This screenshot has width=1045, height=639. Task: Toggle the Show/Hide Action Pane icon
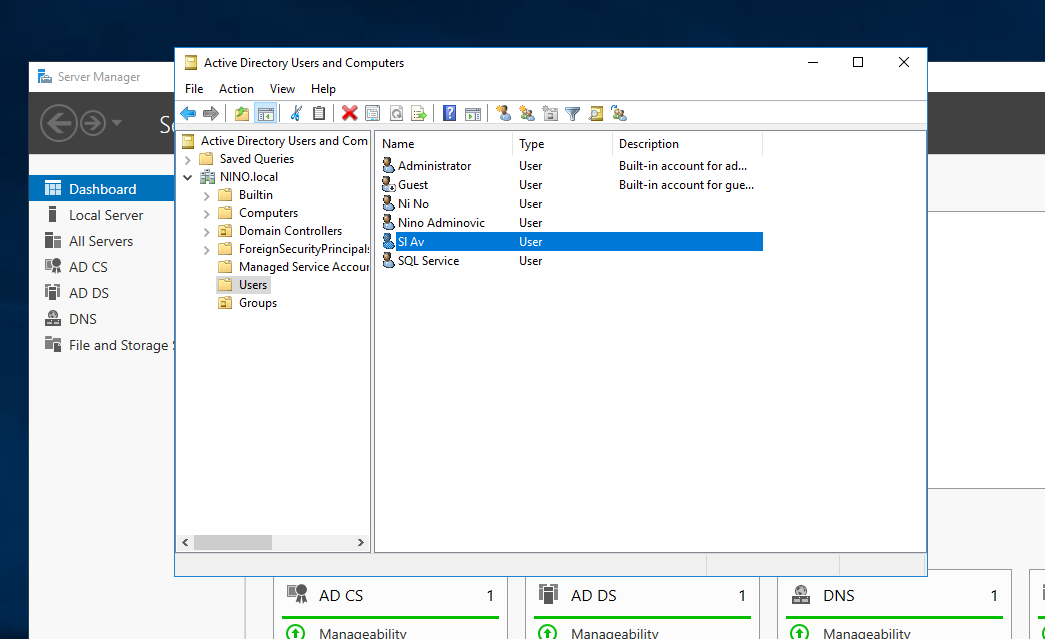[x=473, y=113]
